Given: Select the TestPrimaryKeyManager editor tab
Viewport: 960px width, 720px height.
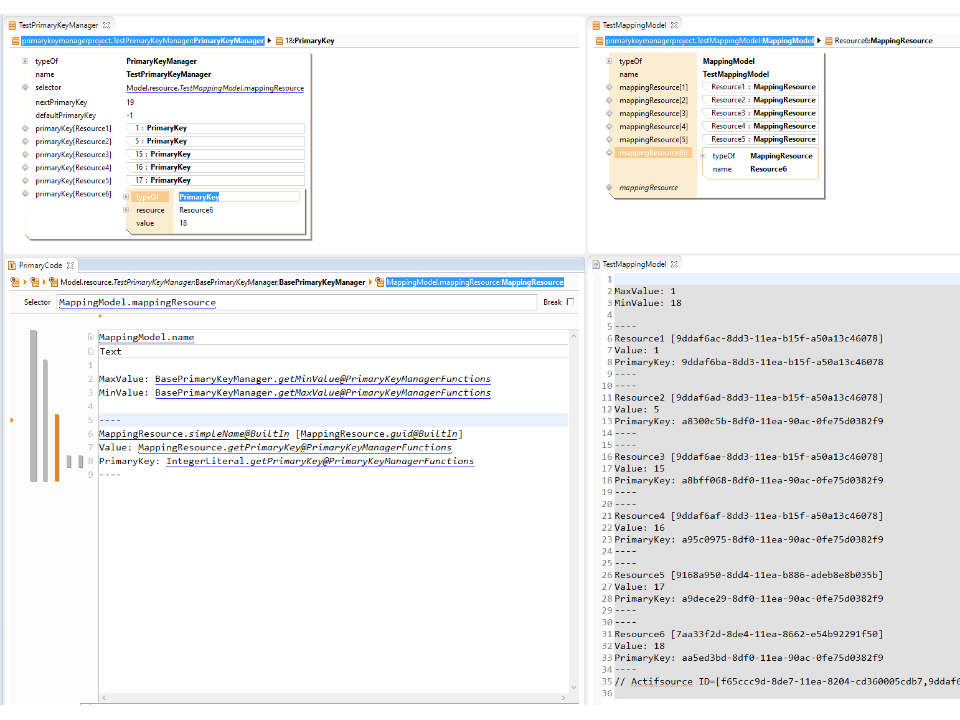Looking at the screenshot, I should click(60, 24).
